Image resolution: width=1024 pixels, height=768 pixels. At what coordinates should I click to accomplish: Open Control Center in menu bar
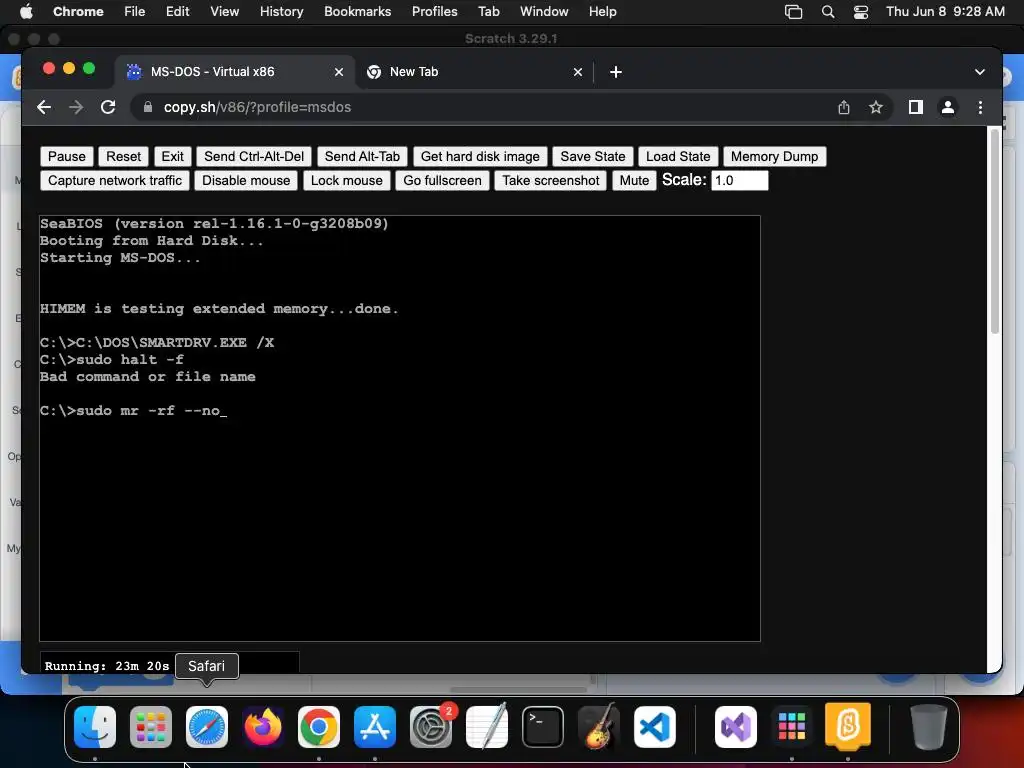861,12
